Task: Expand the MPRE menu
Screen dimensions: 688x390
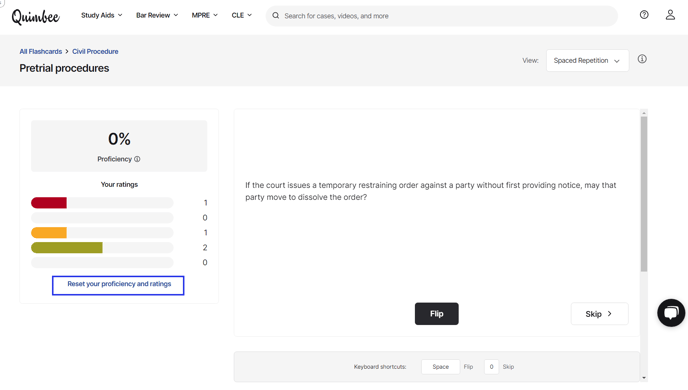Action: (x=204, y=15)
